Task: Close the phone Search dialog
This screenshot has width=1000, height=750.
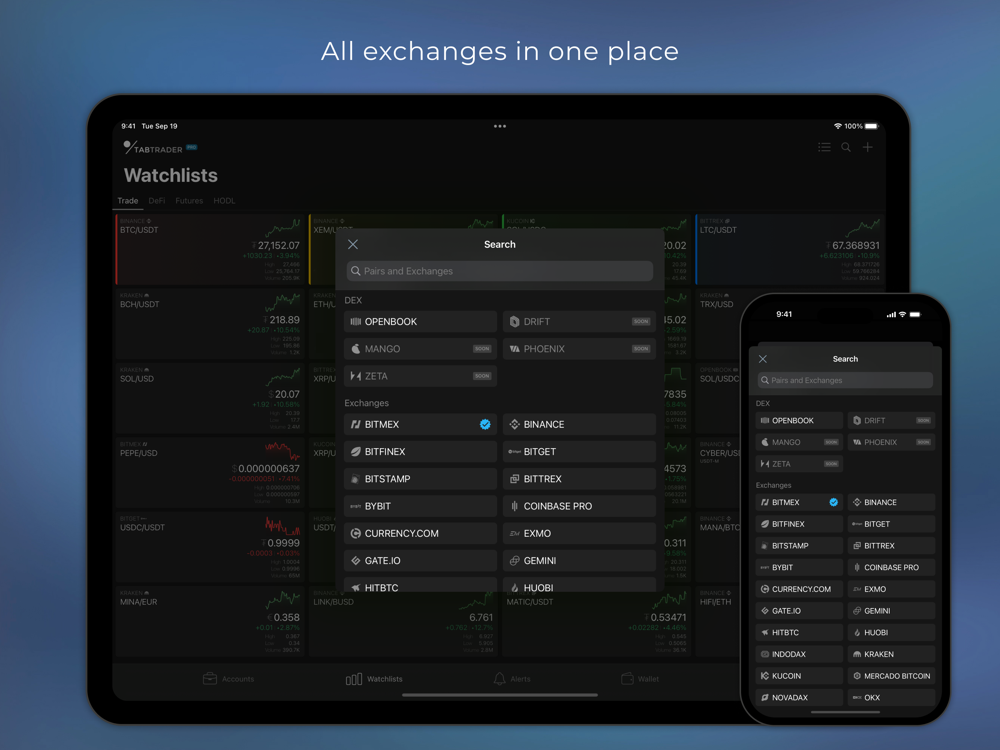Action: 763,359
